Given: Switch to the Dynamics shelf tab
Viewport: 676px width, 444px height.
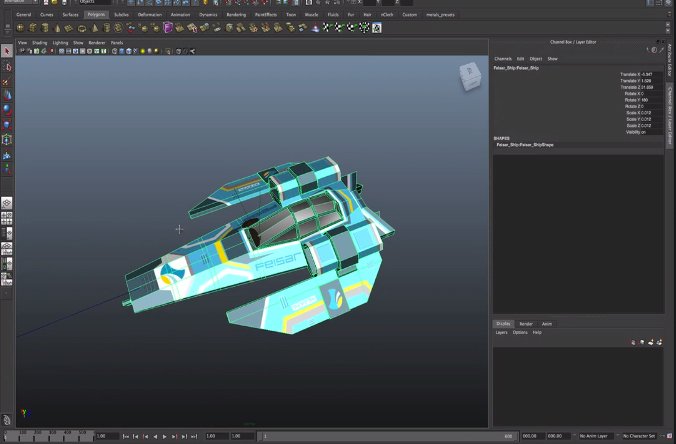Looking at the screenshot, I should point(208,15).
